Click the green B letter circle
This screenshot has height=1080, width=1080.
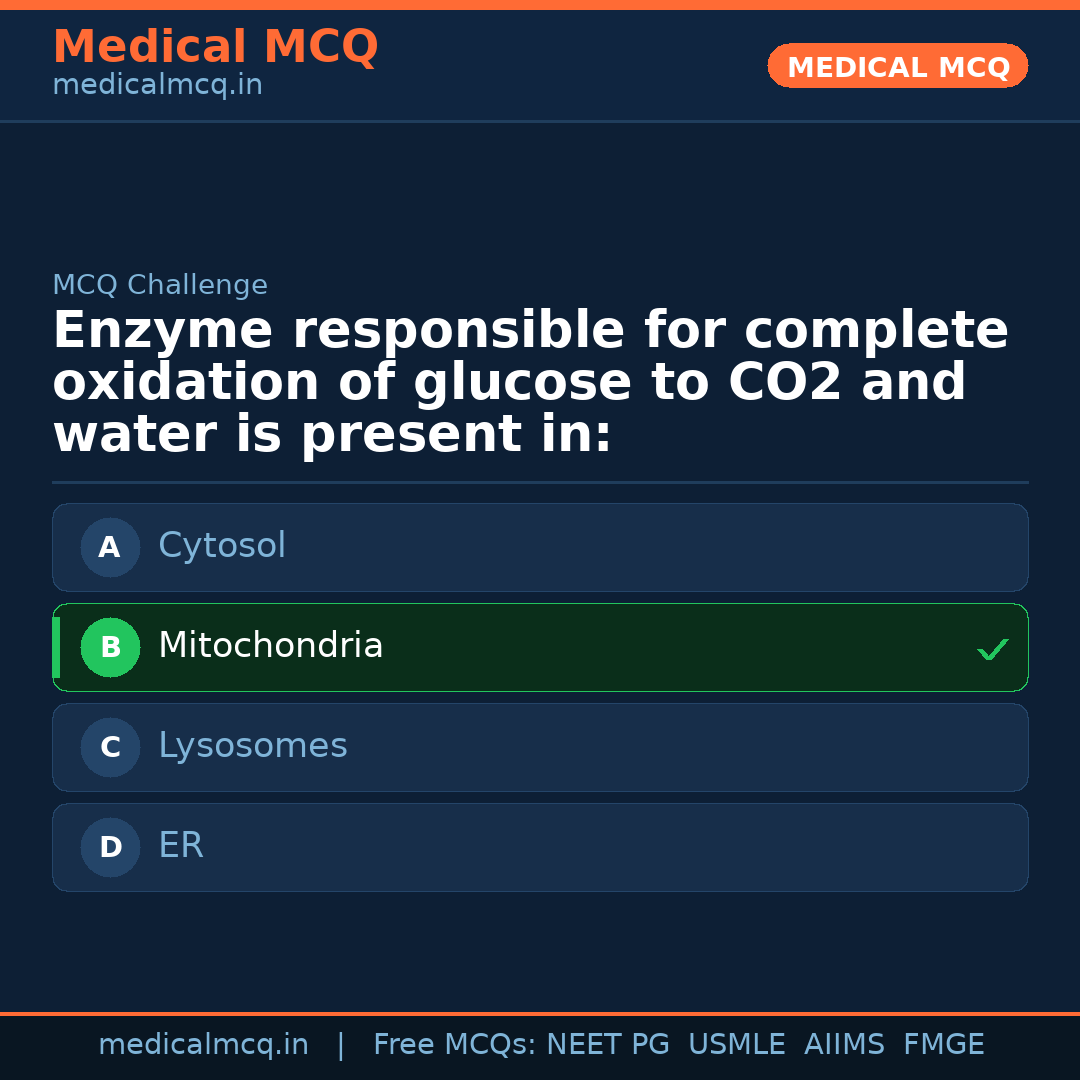(x=110, y=647)
